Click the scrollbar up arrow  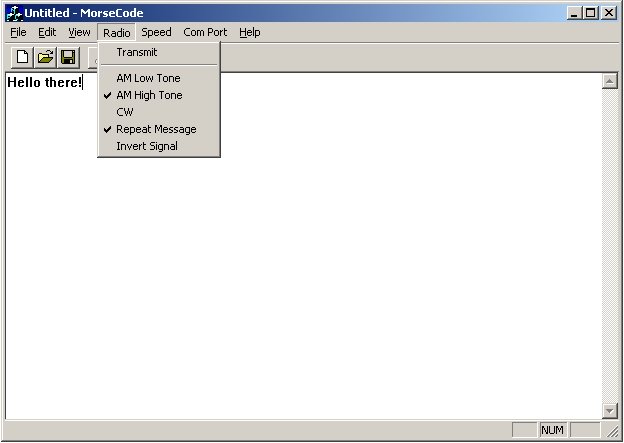(609, 81)
